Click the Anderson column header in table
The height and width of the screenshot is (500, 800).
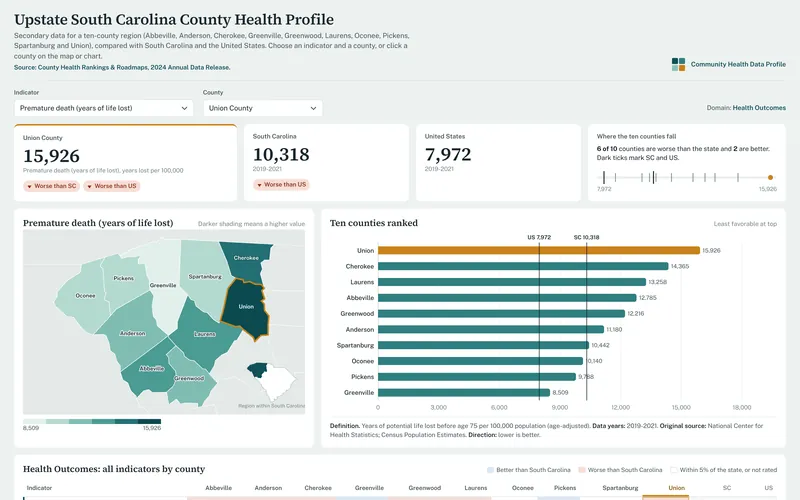(268, 488)
